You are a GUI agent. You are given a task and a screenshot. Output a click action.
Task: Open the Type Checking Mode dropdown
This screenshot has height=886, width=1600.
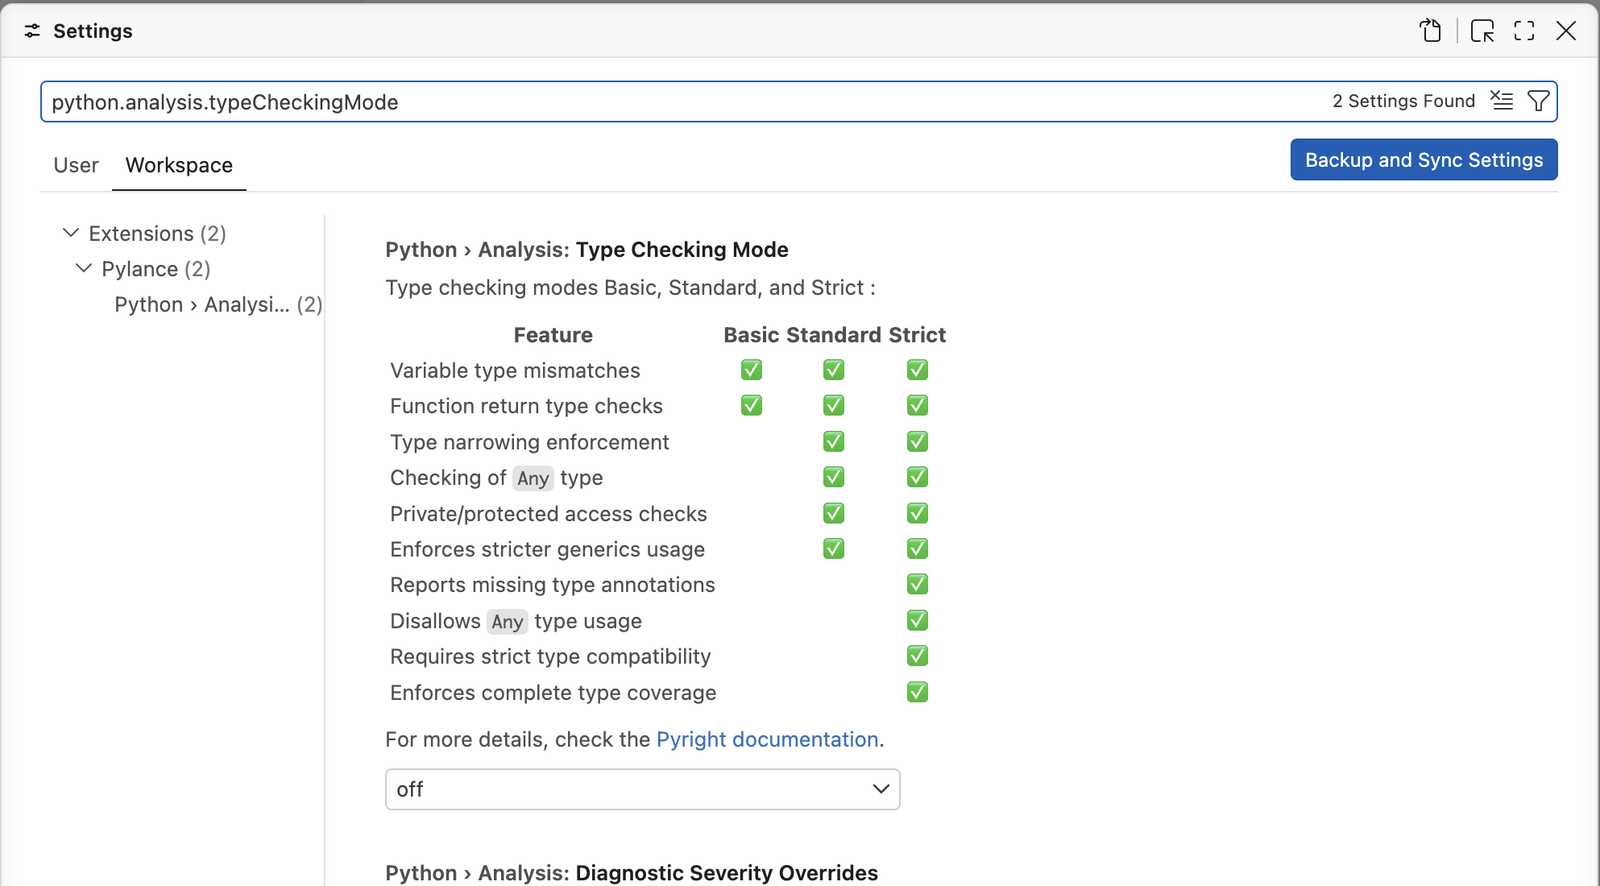point(642,789)
